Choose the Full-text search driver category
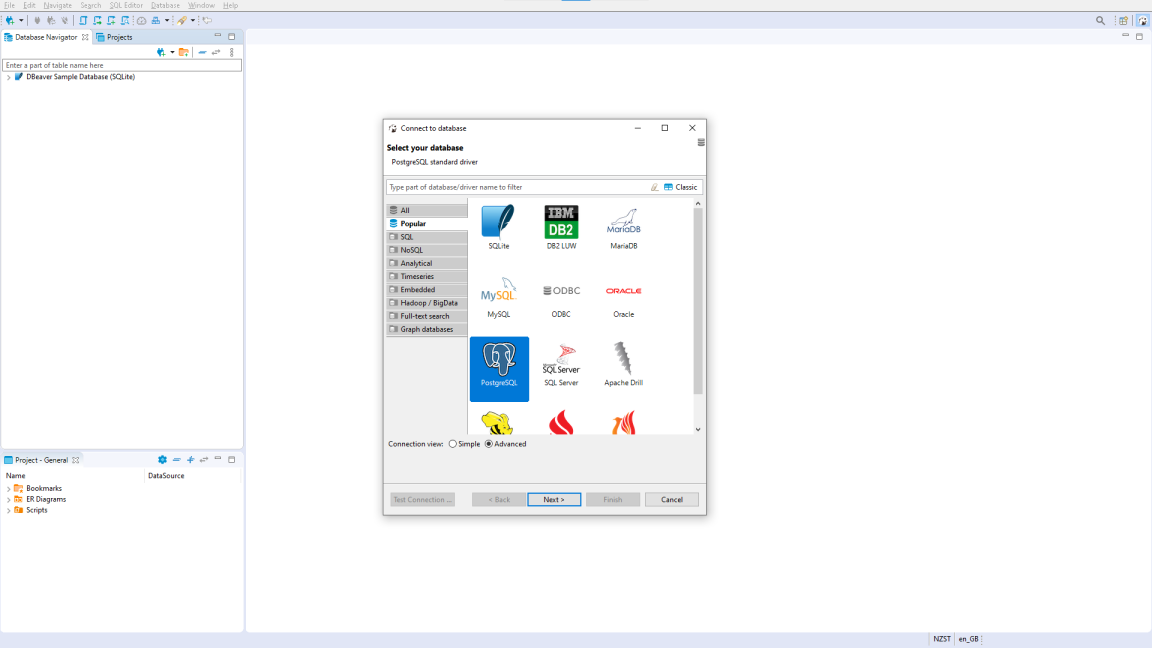The width and height of the screenshot is (1152, 648). 427,316
